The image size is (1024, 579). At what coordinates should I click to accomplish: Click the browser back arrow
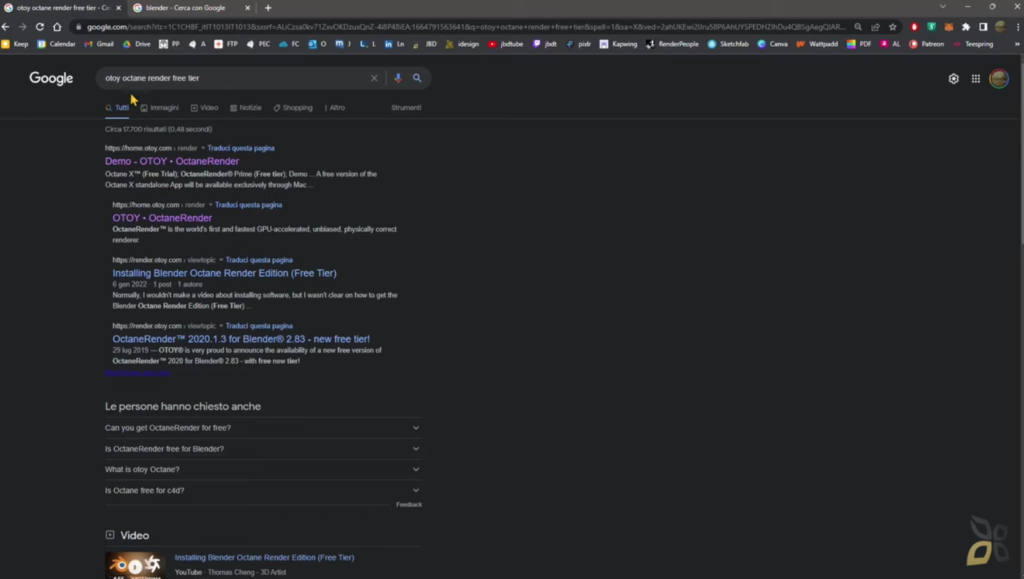pyautogui.click(x=6, y=27)
